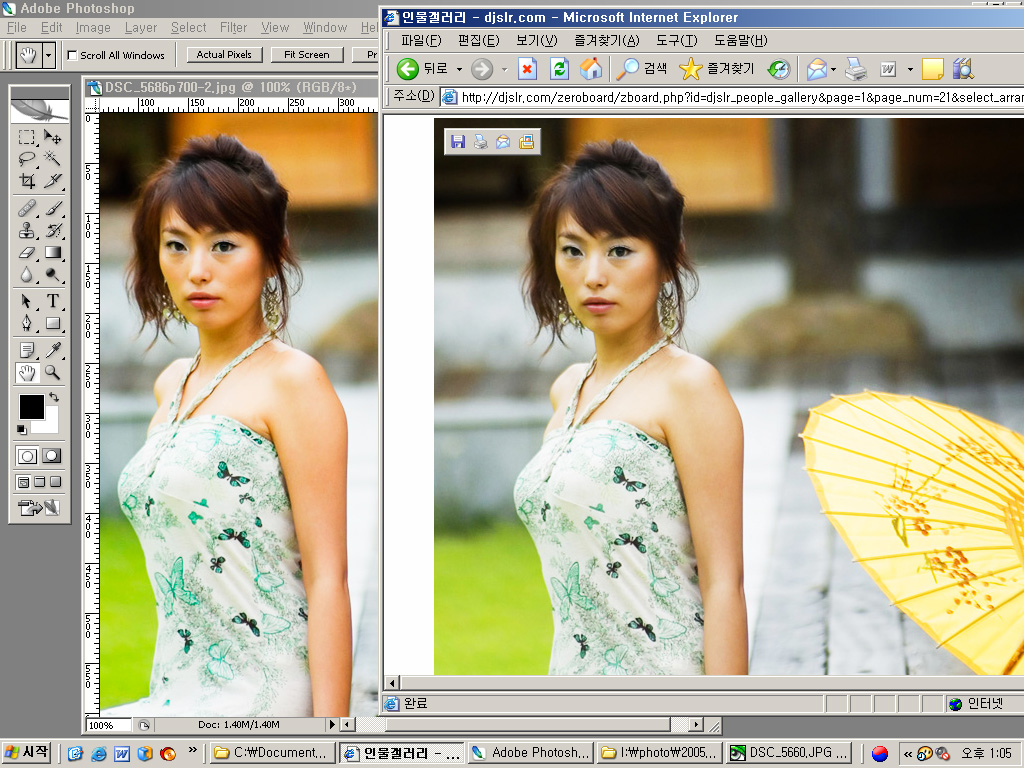Select the Clone Stamp tool
Screen dimensions: 1024x768
click(x=27, y=230)
